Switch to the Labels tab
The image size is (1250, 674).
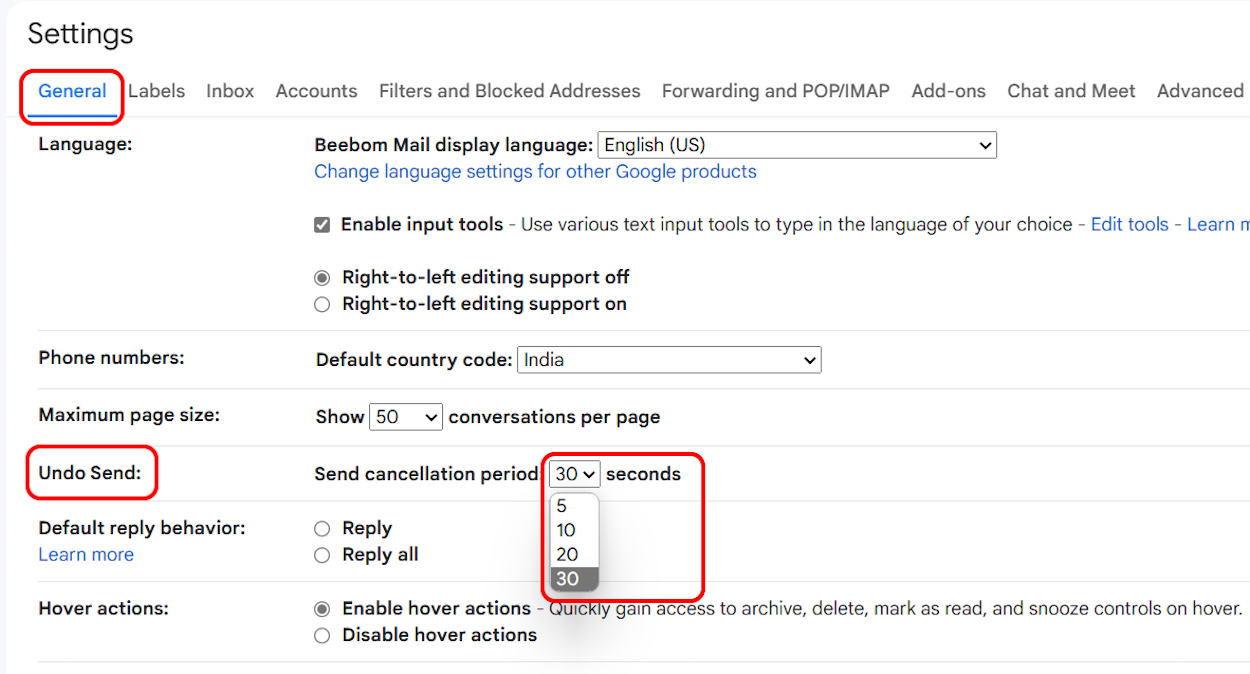pos(156,91)
